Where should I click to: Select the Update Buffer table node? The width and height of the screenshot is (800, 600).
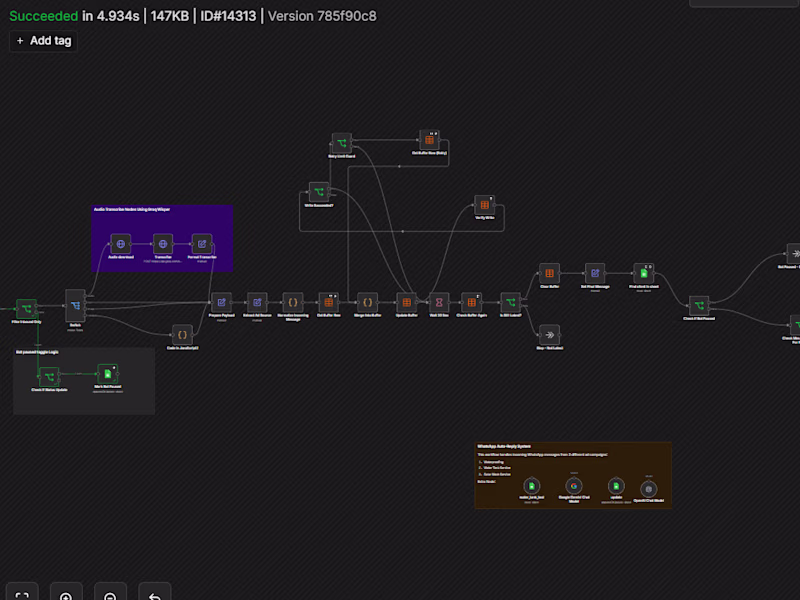[x=407, y=302]
